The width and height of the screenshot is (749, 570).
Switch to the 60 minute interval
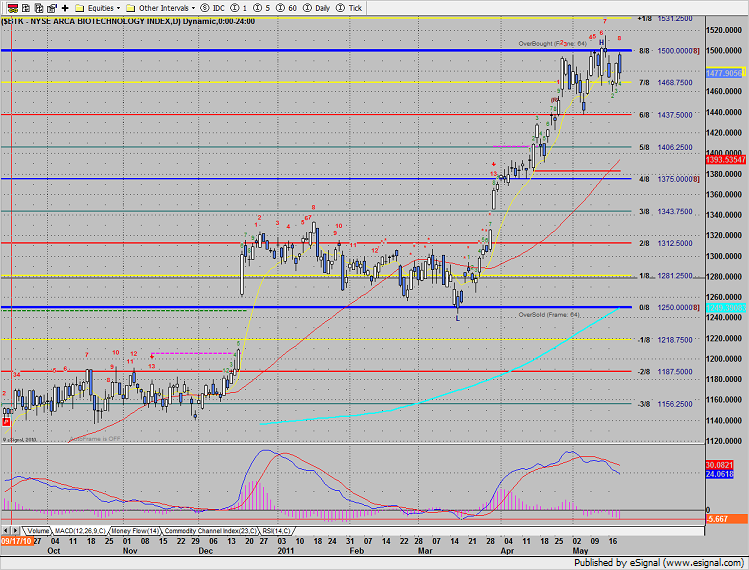pos(286,8)
